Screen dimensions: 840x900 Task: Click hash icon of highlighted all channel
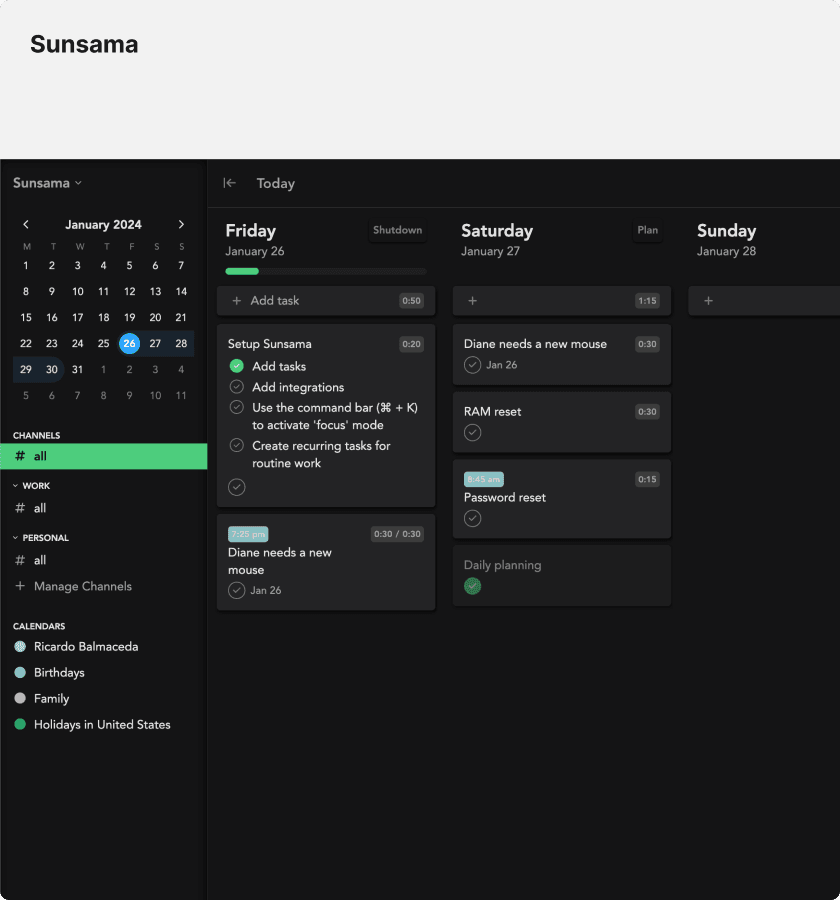pos(20,456)
